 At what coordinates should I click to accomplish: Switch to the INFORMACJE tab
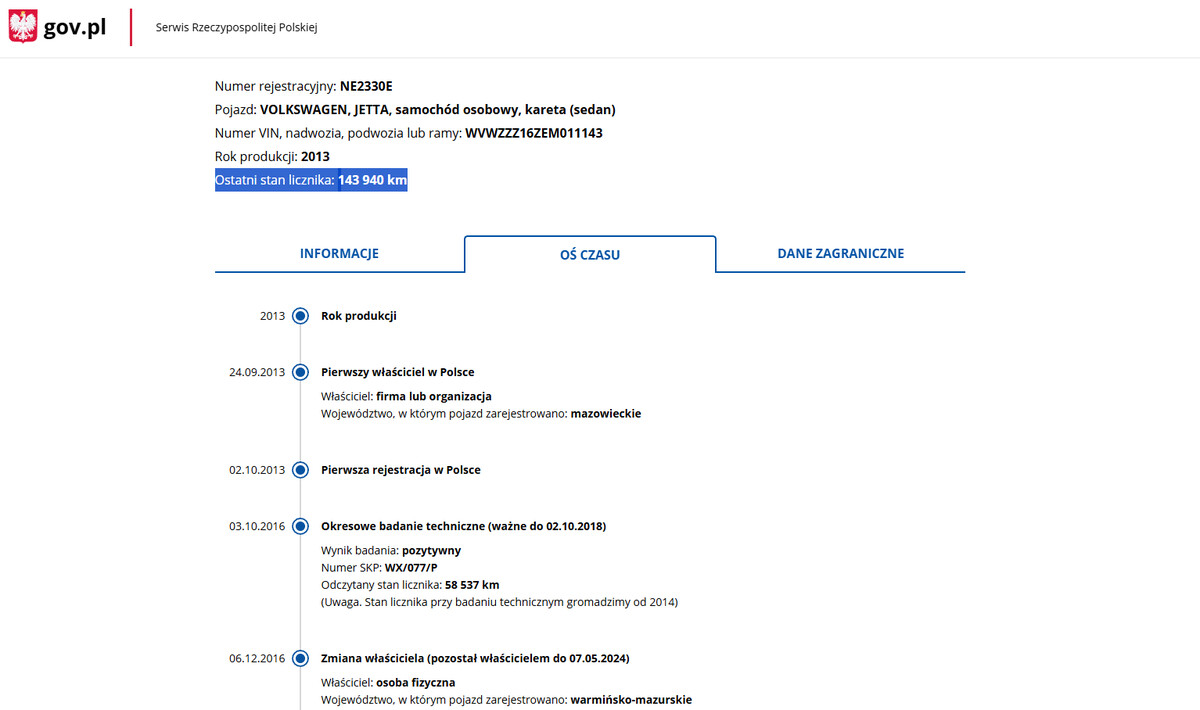click(339, 254)
